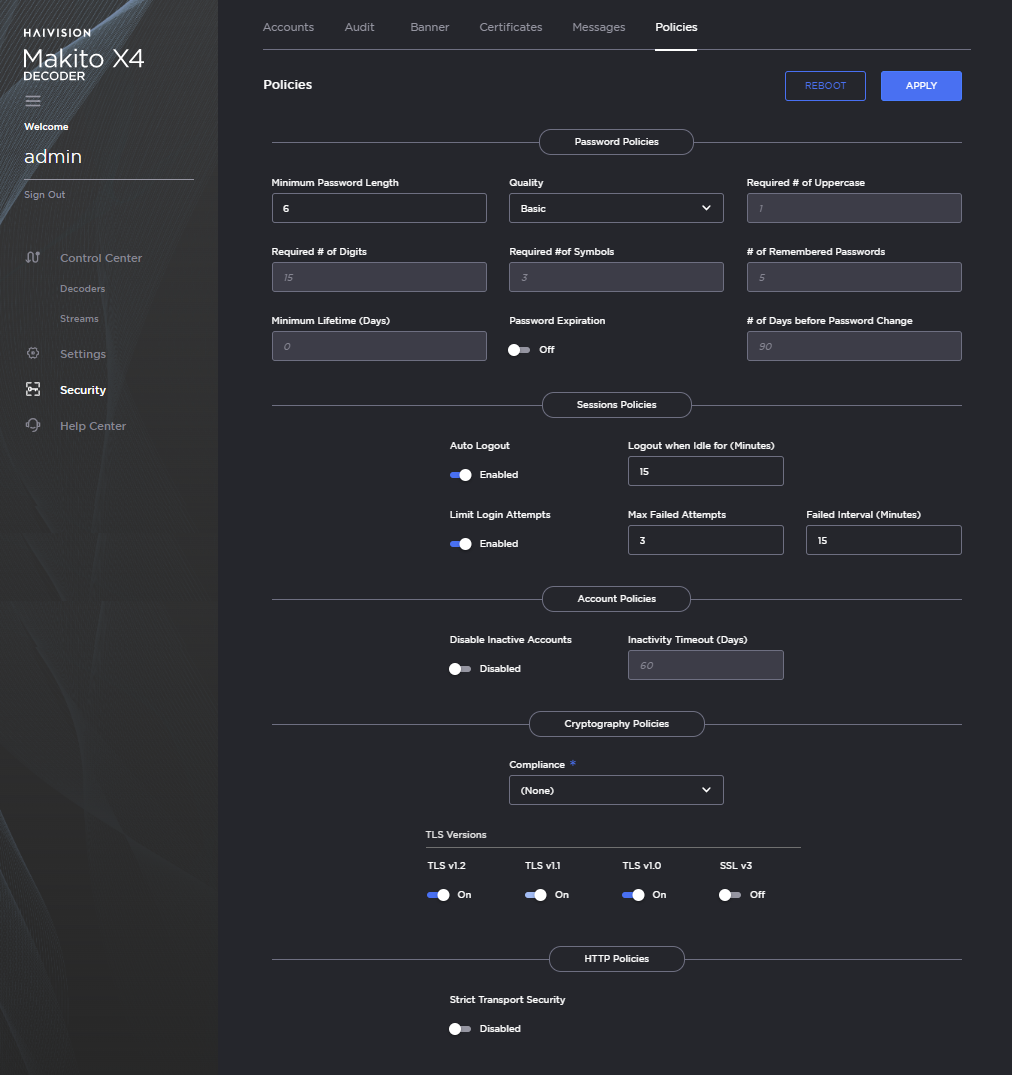This screenshot has height=1075, width=1012.
Task: Toggle the Auto Logout switch
Action: point(461,475)
